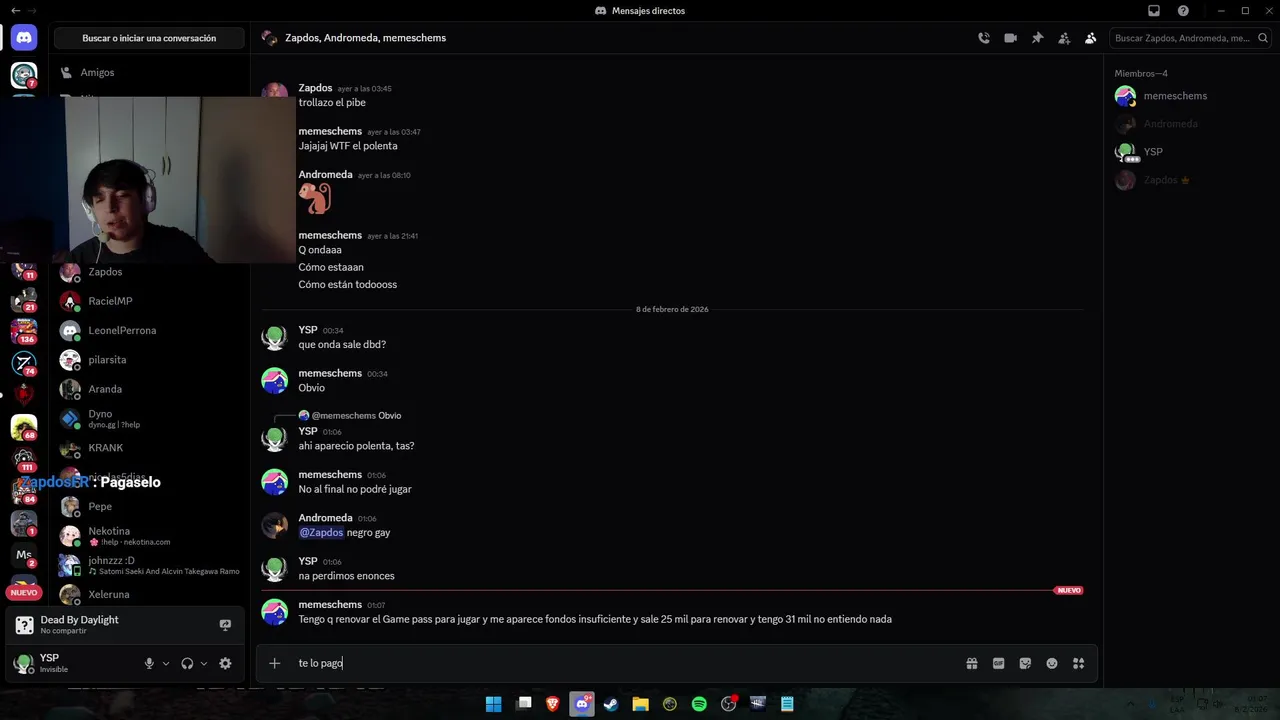The width and height of the screenshot is (1280, 720).
Task: Open the direct message with pilarsita
Action: (x=150, y=360)
